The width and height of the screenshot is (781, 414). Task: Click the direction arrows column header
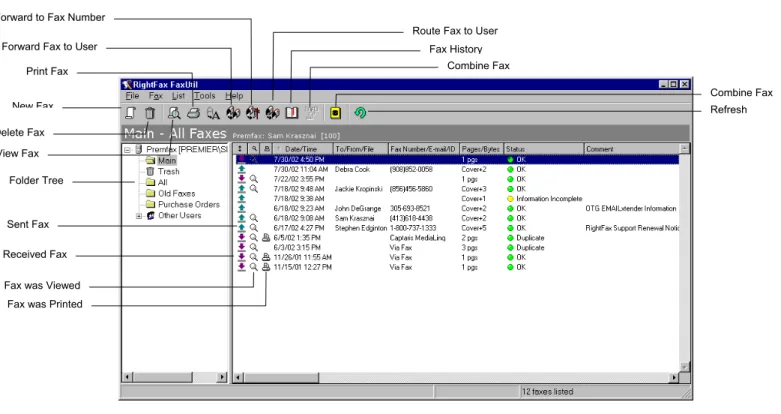click(240, 149)
